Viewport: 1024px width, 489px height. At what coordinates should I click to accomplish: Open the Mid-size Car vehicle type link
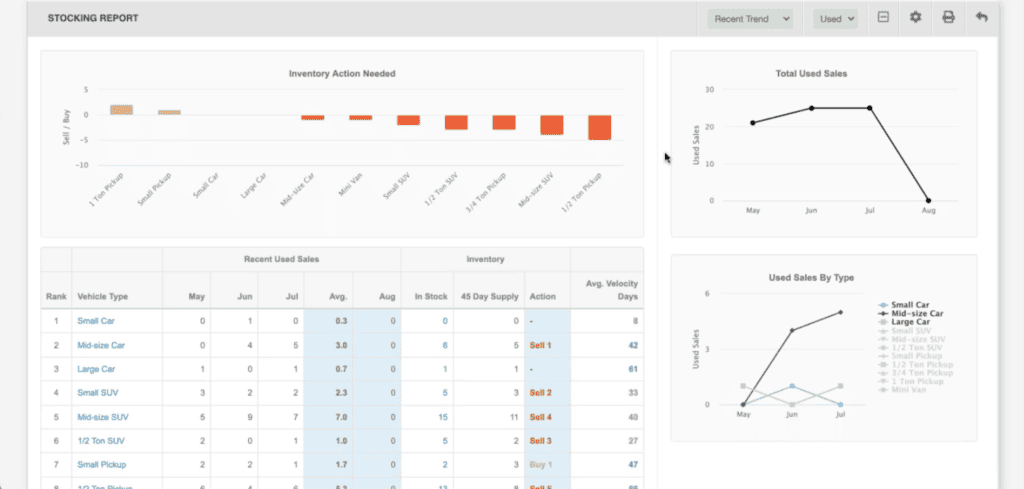101,345
